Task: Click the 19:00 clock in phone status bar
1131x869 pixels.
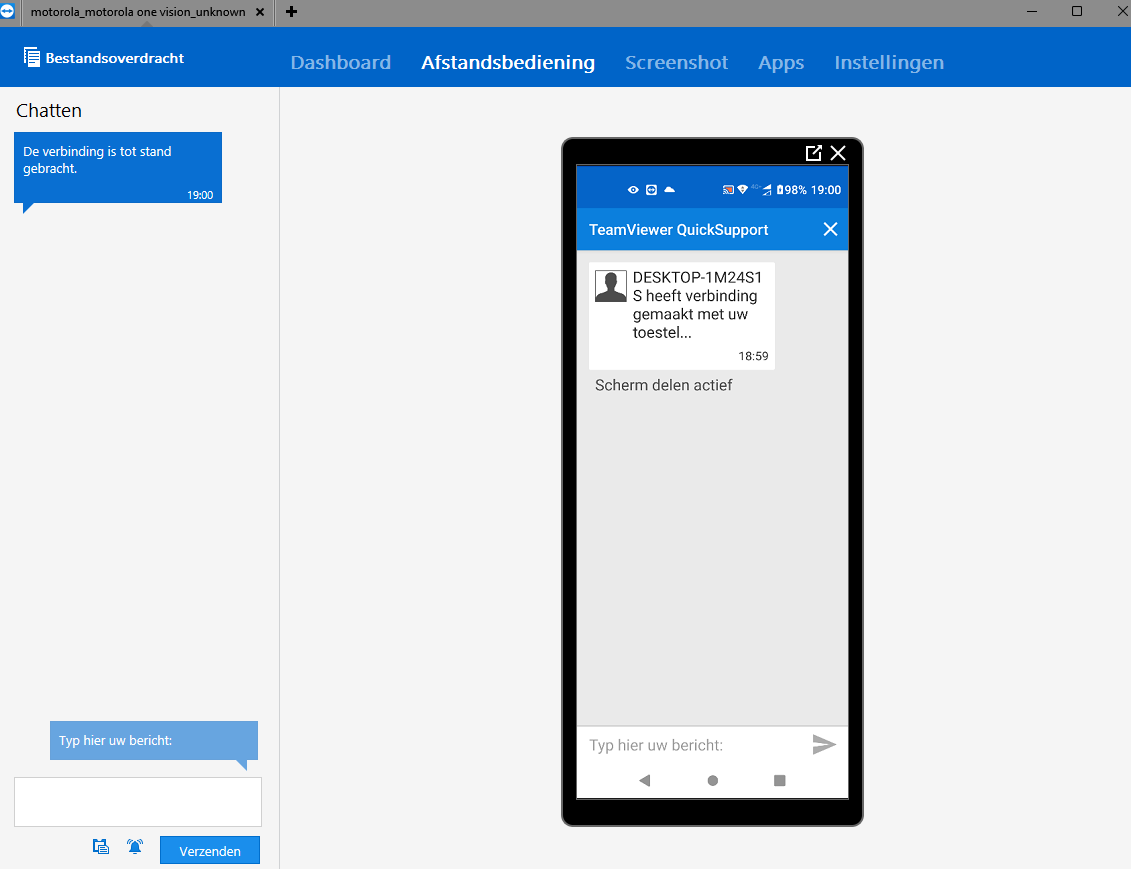Action: point(826,190)
